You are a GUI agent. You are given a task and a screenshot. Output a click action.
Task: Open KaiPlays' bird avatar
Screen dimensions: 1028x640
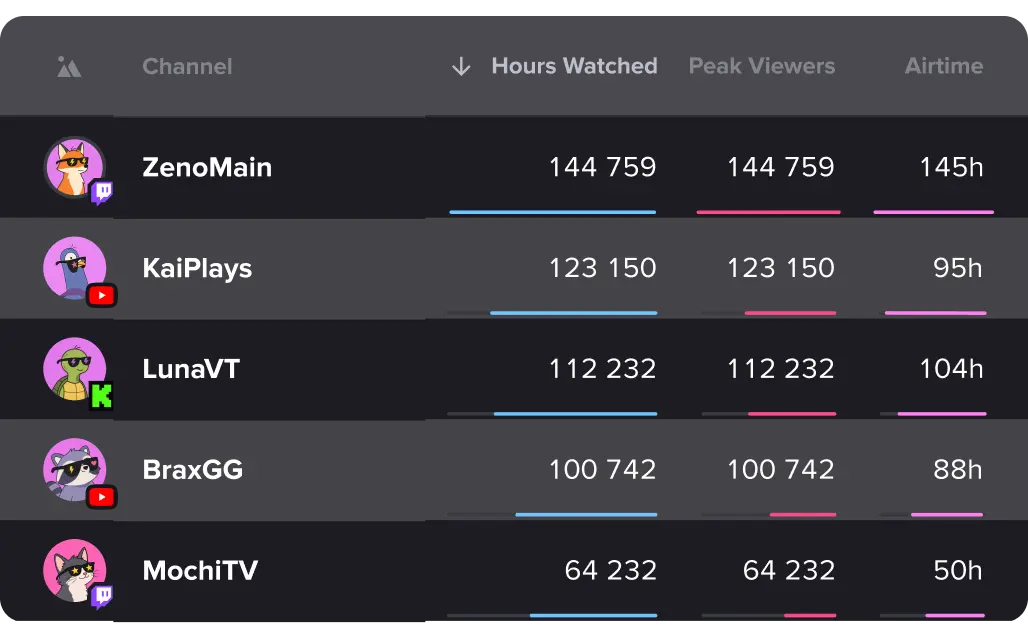coord(73,268)
